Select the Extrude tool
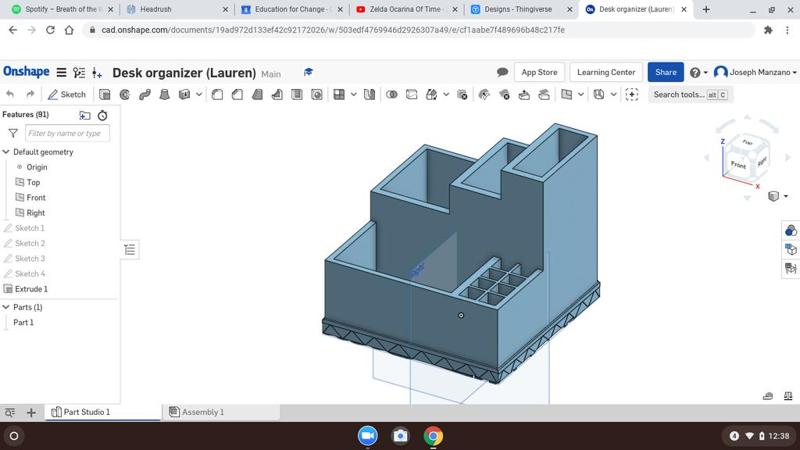 pos(105,95)
